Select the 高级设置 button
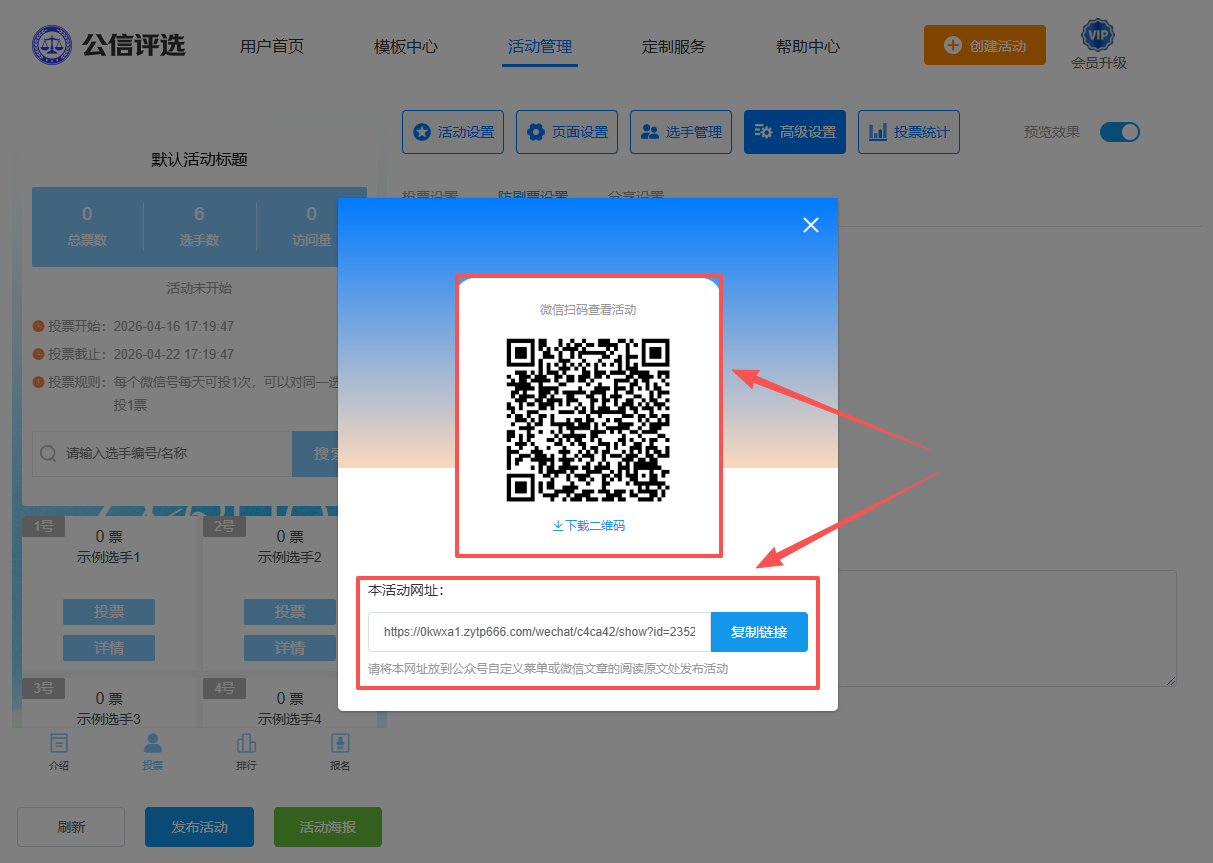The image size is (1213, 863). (x=795, y=132)
